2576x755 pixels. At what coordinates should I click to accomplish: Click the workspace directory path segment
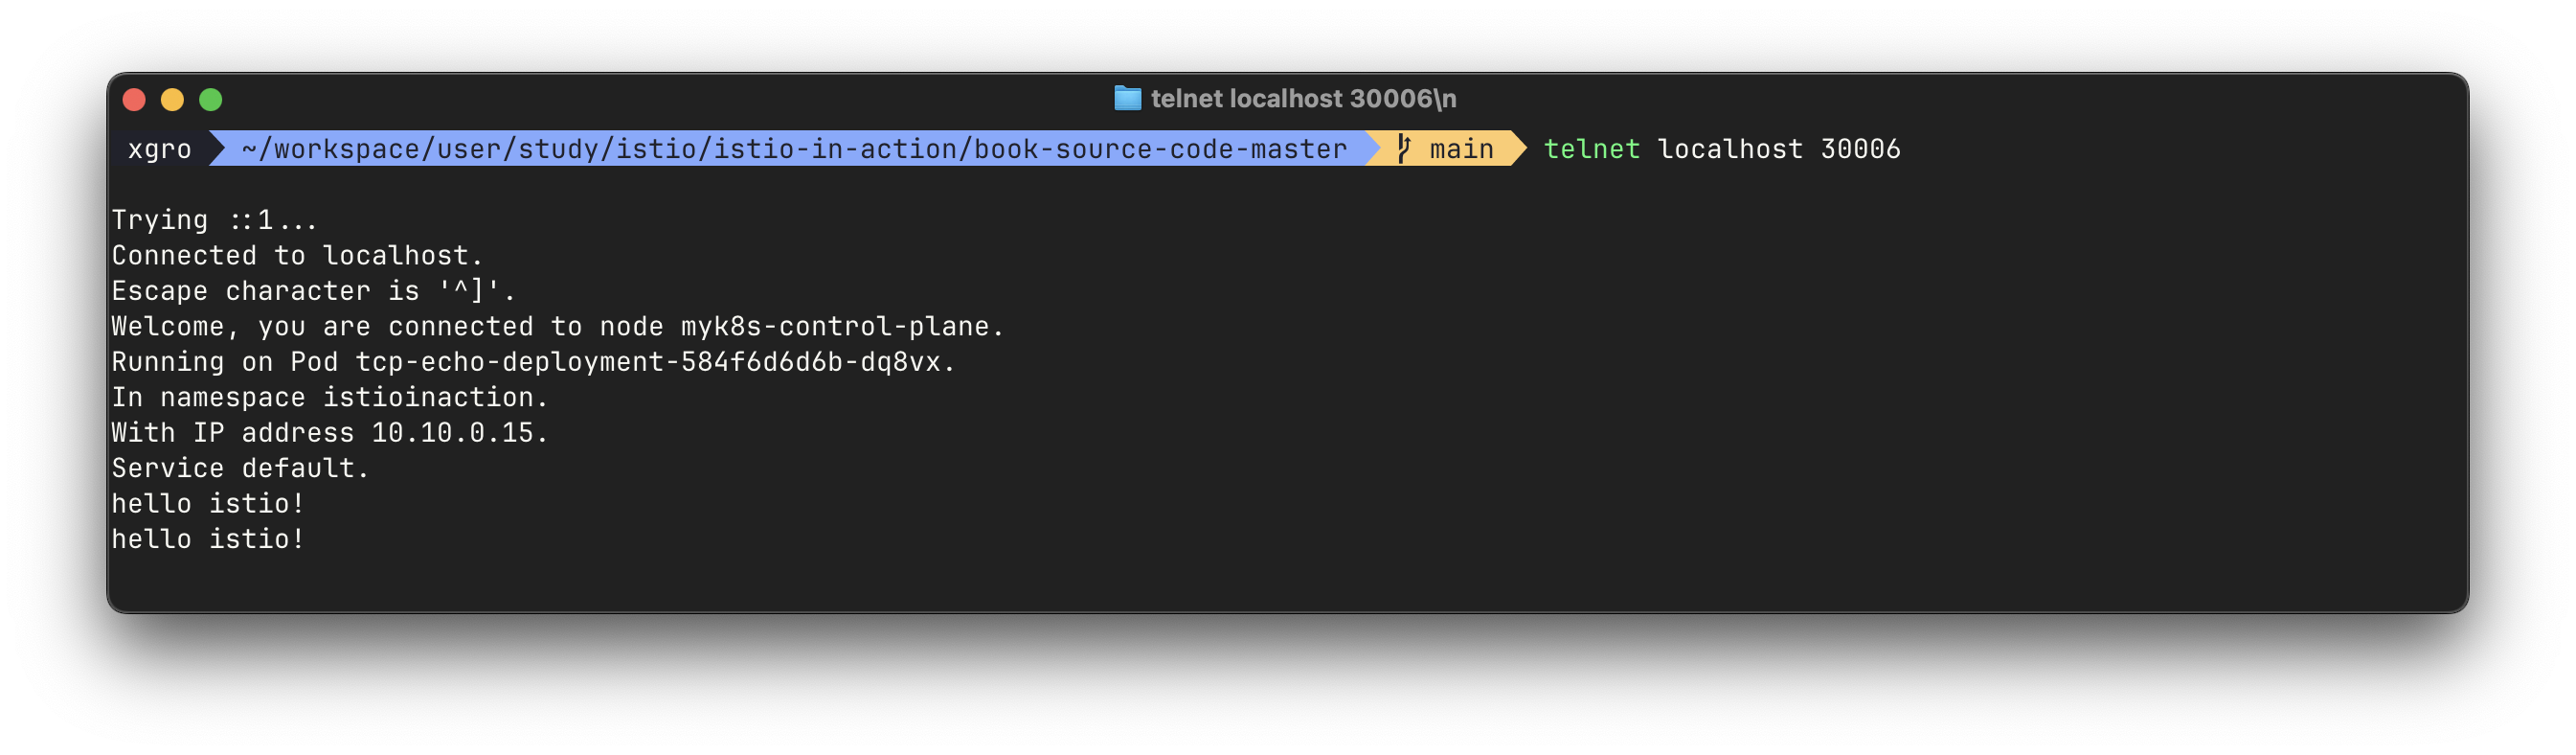pyautogui.click(x=794, y=149)
